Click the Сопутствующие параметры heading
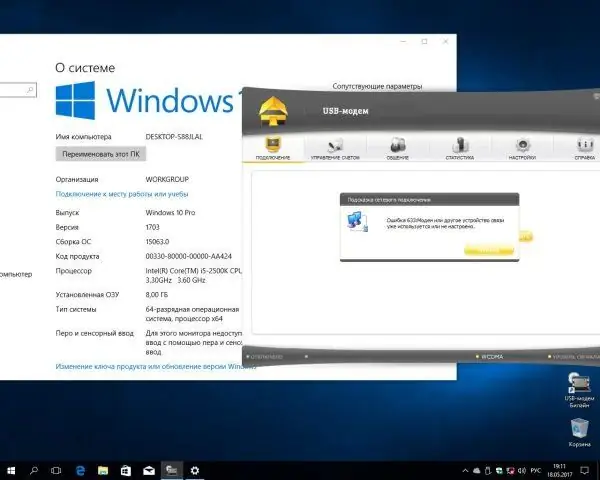600x480 pixels. pos(377,87)
